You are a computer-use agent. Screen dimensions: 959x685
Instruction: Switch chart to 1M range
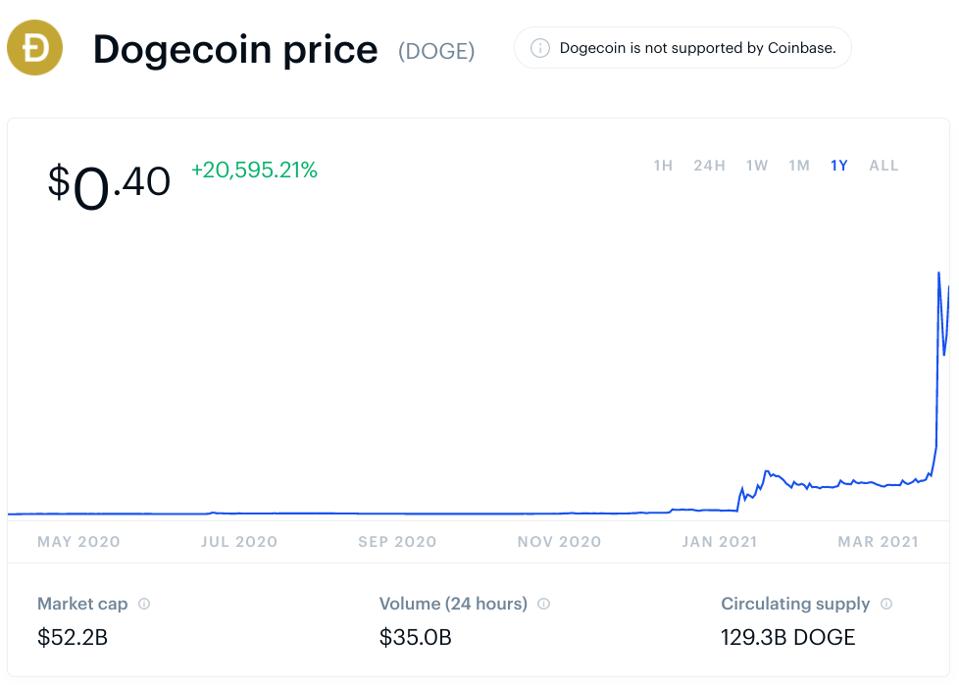pos(799,166)
